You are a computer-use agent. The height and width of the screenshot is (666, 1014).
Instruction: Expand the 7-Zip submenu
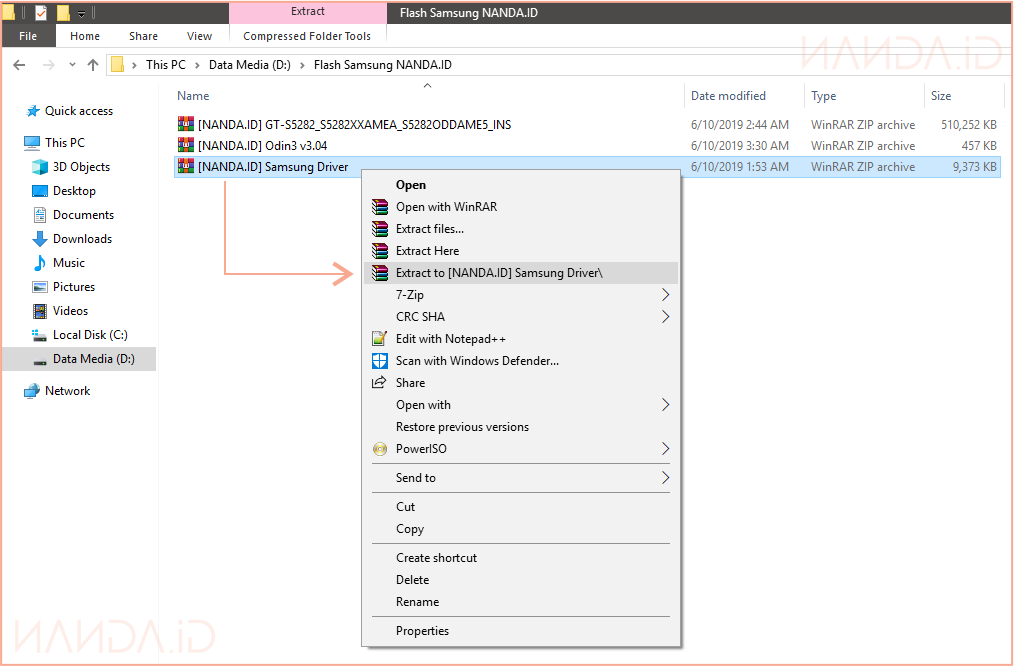[665, 295]
